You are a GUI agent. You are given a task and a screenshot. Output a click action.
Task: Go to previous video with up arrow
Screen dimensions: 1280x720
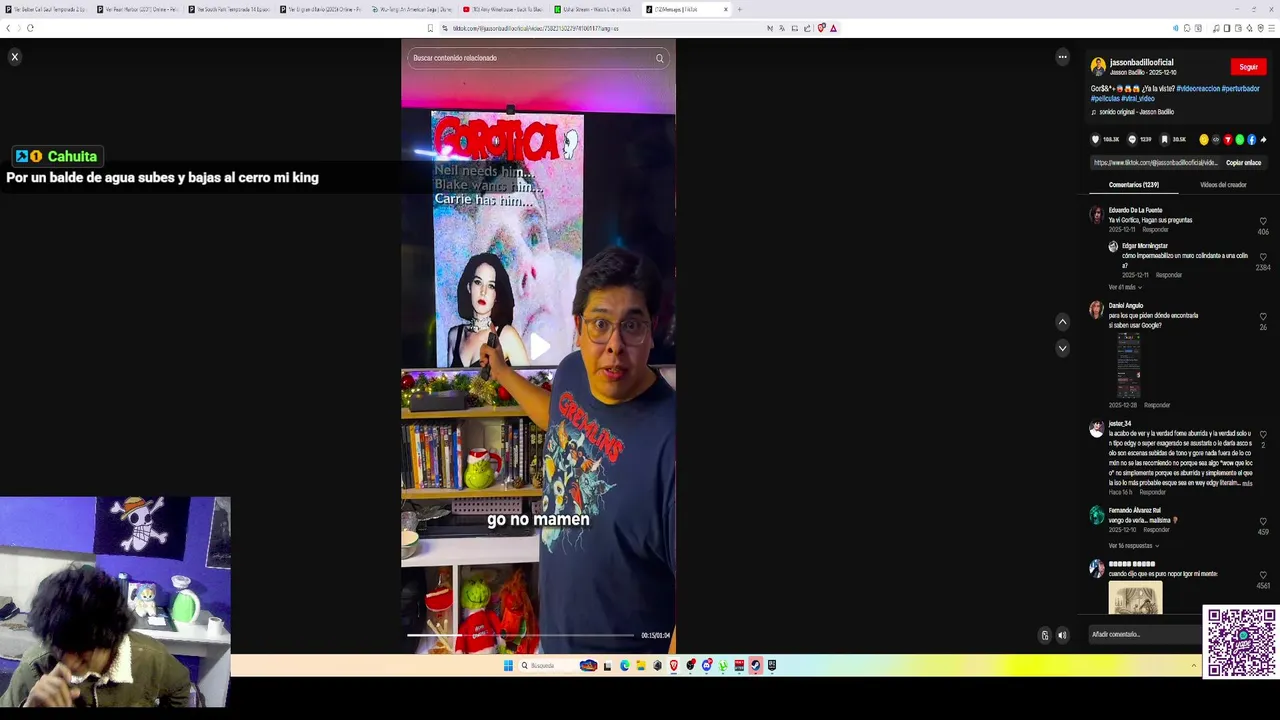click(x=1062, y=322)
